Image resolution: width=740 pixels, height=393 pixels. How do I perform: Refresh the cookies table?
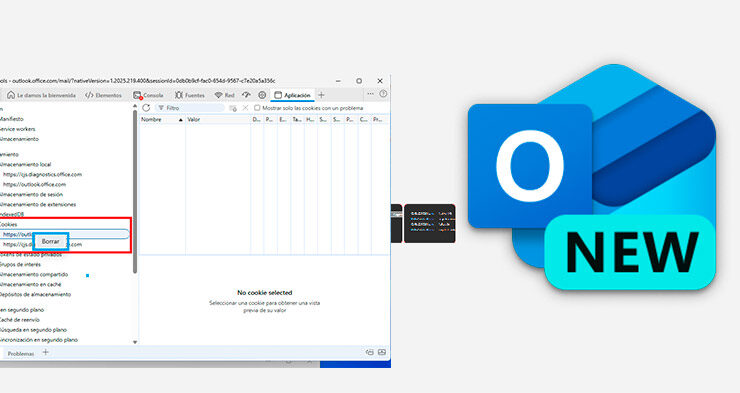pyautogui.click(x=146, y=108)
